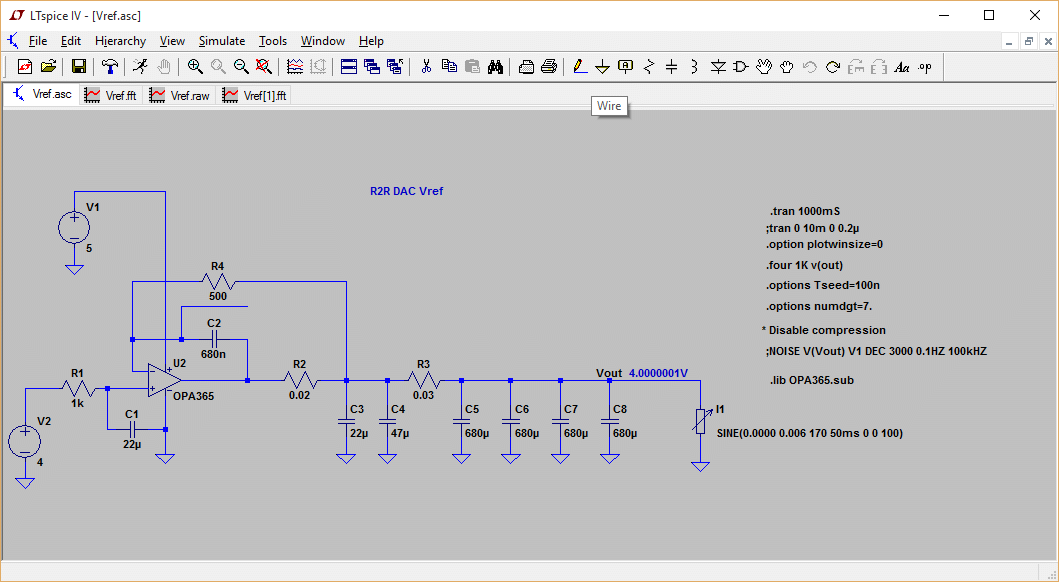Click the .option plotwinsize=0 directive

(x=824, y=244)
